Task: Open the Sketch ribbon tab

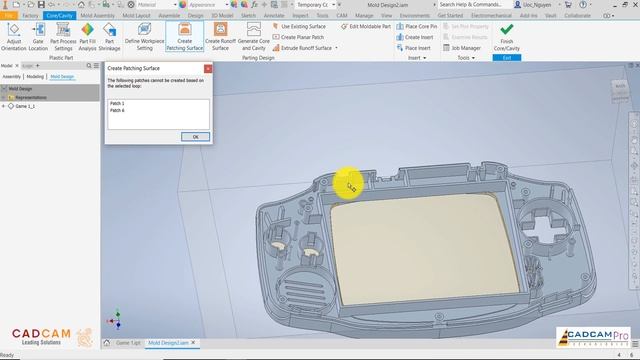Action: tap(248, 16)
